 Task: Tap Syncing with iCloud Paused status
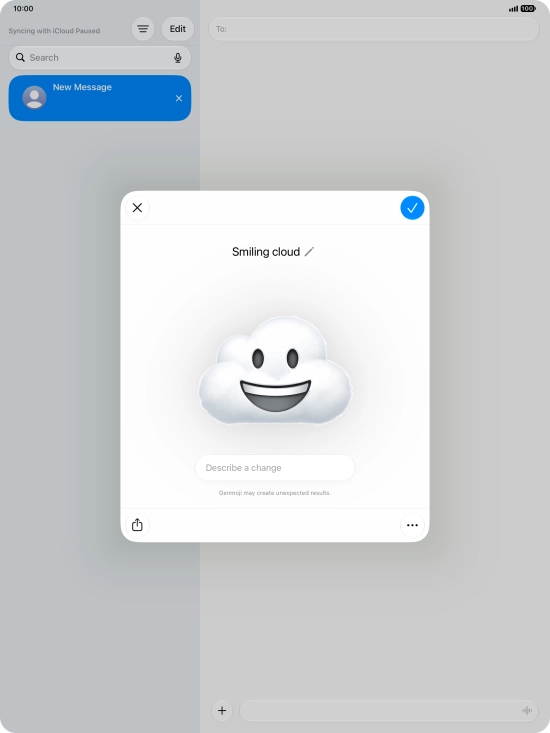(54, 31)
